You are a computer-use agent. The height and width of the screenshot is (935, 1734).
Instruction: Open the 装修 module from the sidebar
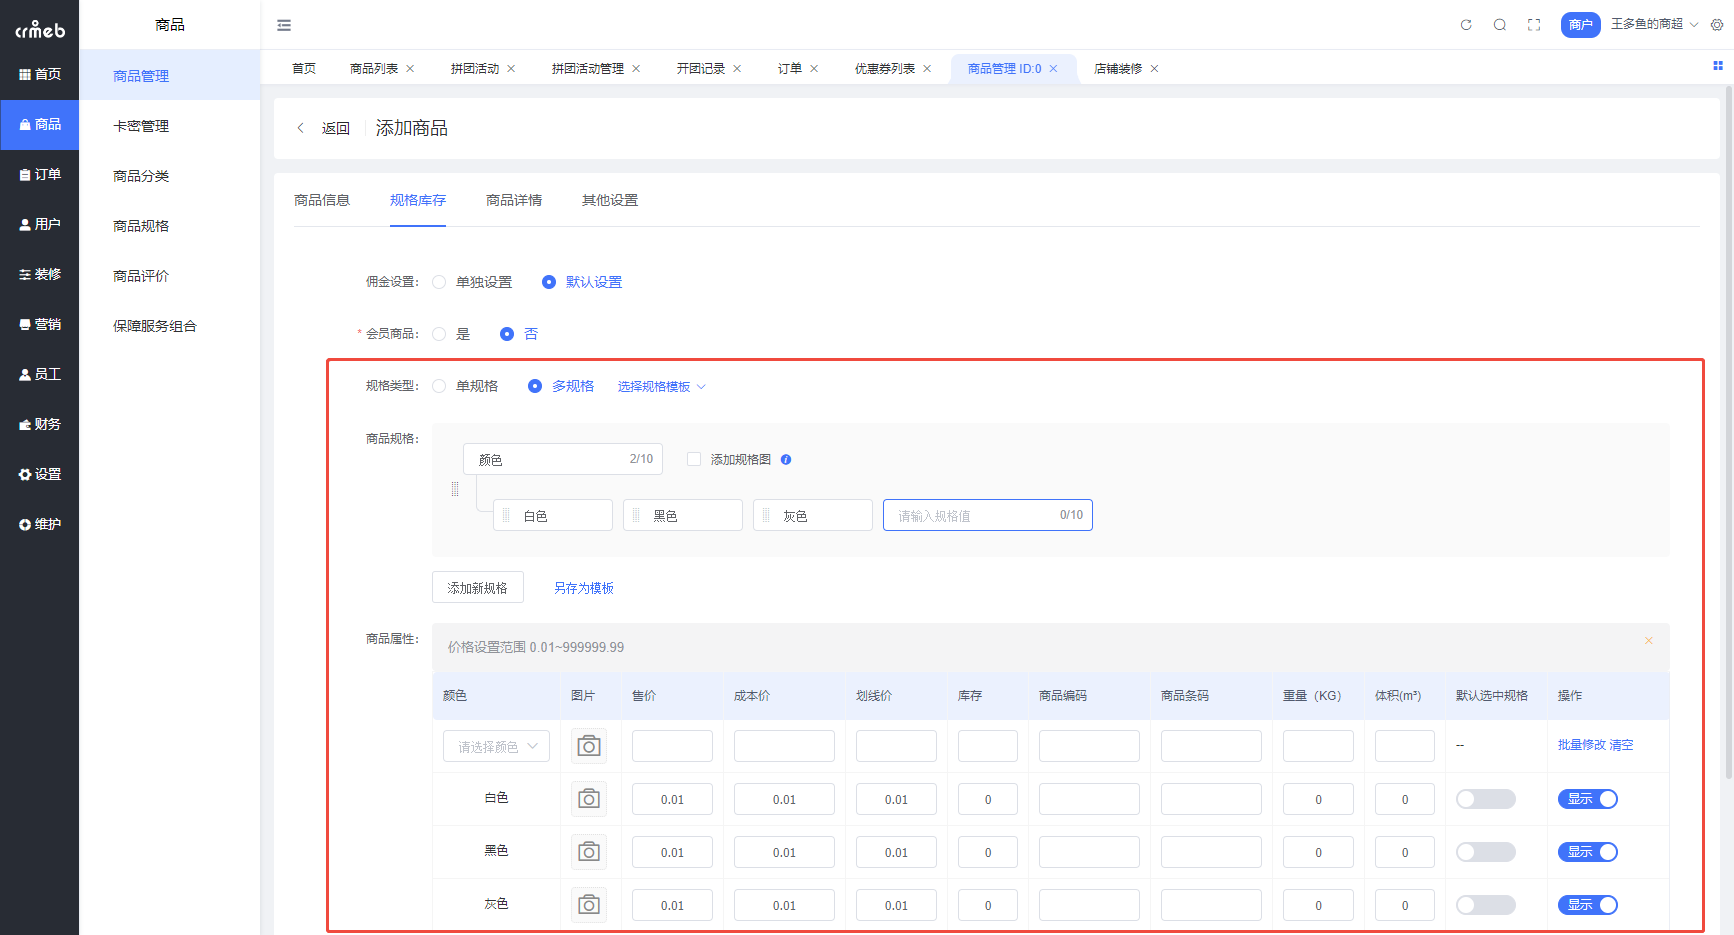click(x=40, y=274)
